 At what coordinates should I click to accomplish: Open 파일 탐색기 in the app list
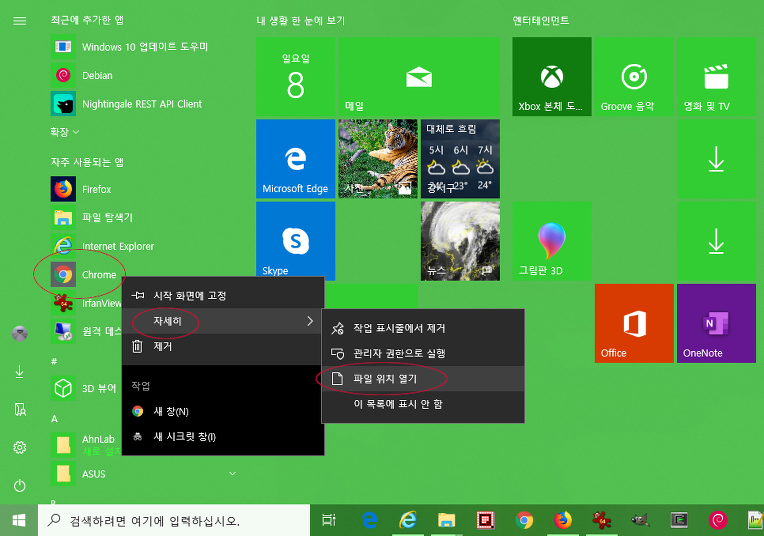[x=93, y=217]
